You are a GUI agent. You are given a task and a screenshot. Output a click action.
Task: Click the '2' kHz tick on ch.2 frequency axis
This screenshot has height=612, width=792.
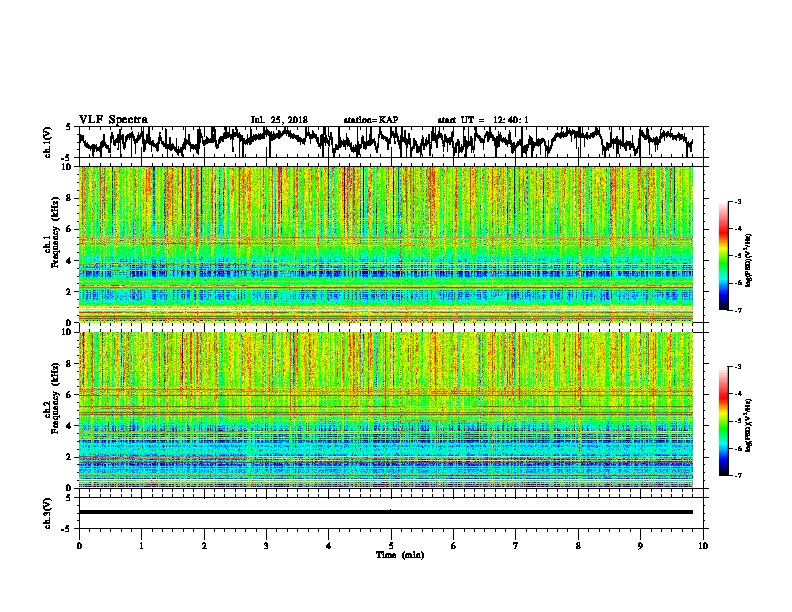(x=70, y=457)
